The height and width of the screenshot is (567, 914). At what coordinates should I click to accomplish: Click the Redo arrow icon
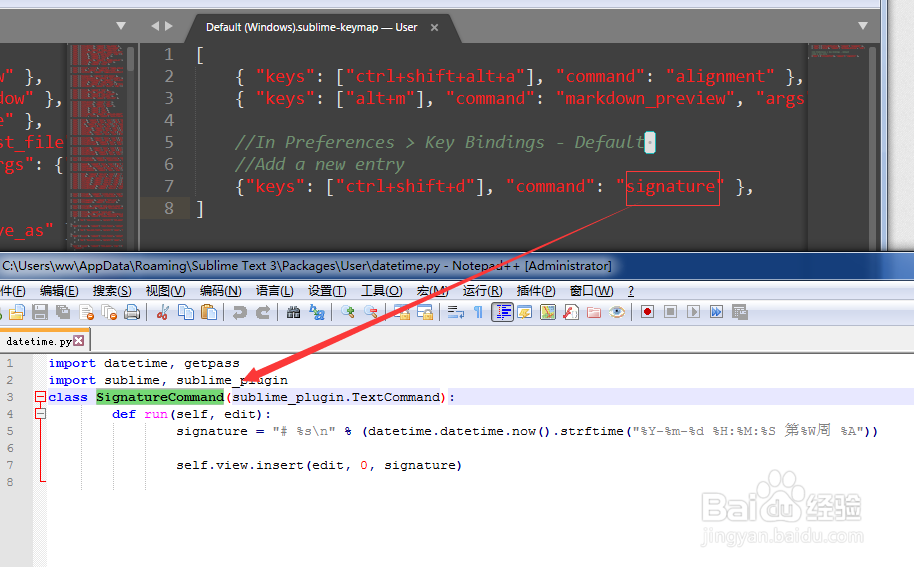coord(263,312)
